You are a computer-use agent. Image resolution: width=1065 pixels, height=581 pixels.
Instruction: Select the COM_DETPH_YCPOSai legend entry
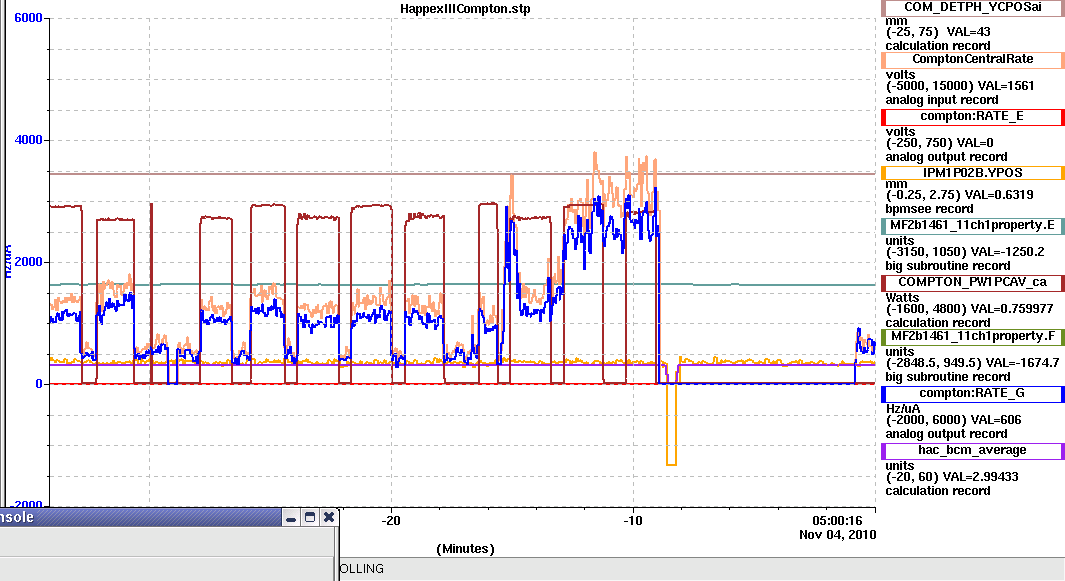click(x=973, y=7)
